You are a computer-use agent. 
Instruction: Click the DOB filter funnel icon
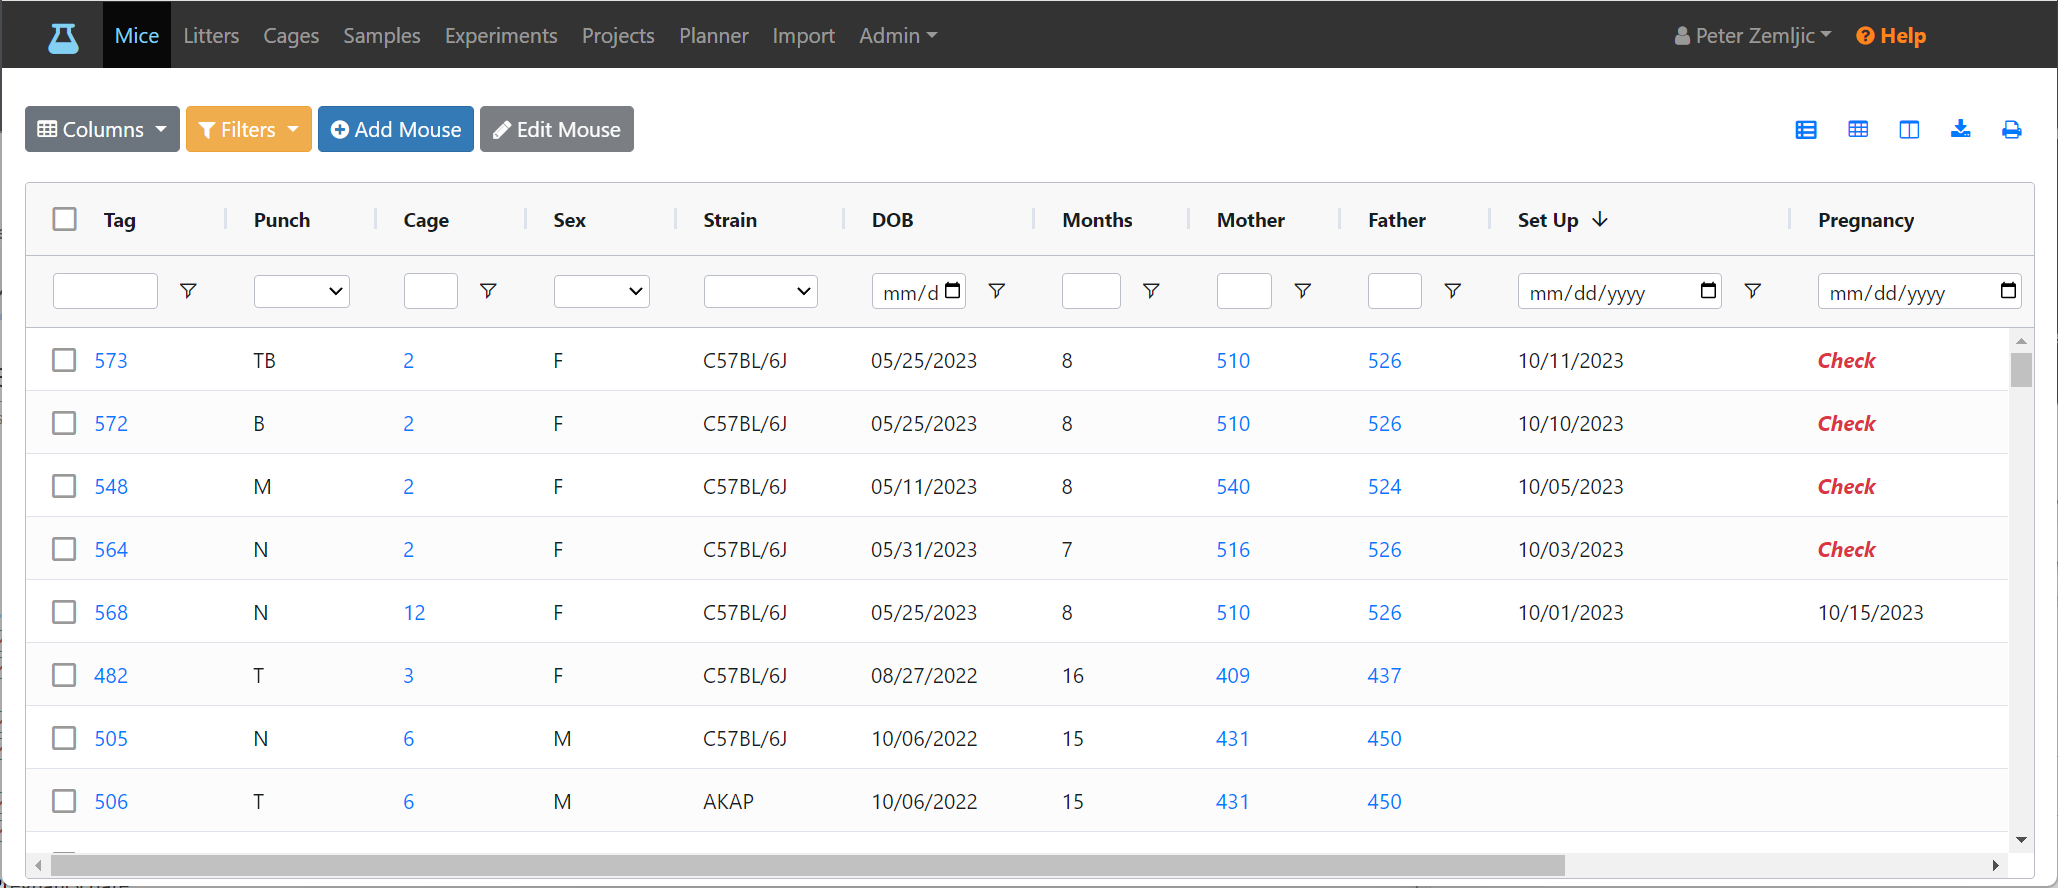point(997,291)
